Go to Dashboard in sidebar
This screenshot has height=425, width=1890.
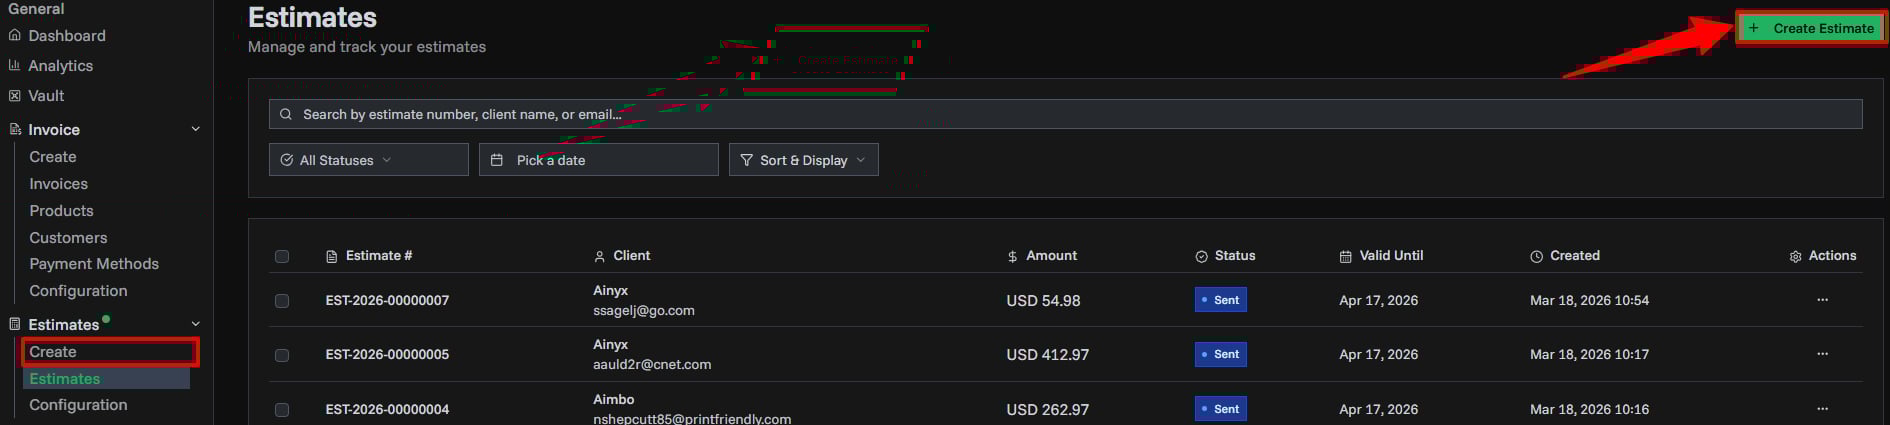(x=67, y=36)
